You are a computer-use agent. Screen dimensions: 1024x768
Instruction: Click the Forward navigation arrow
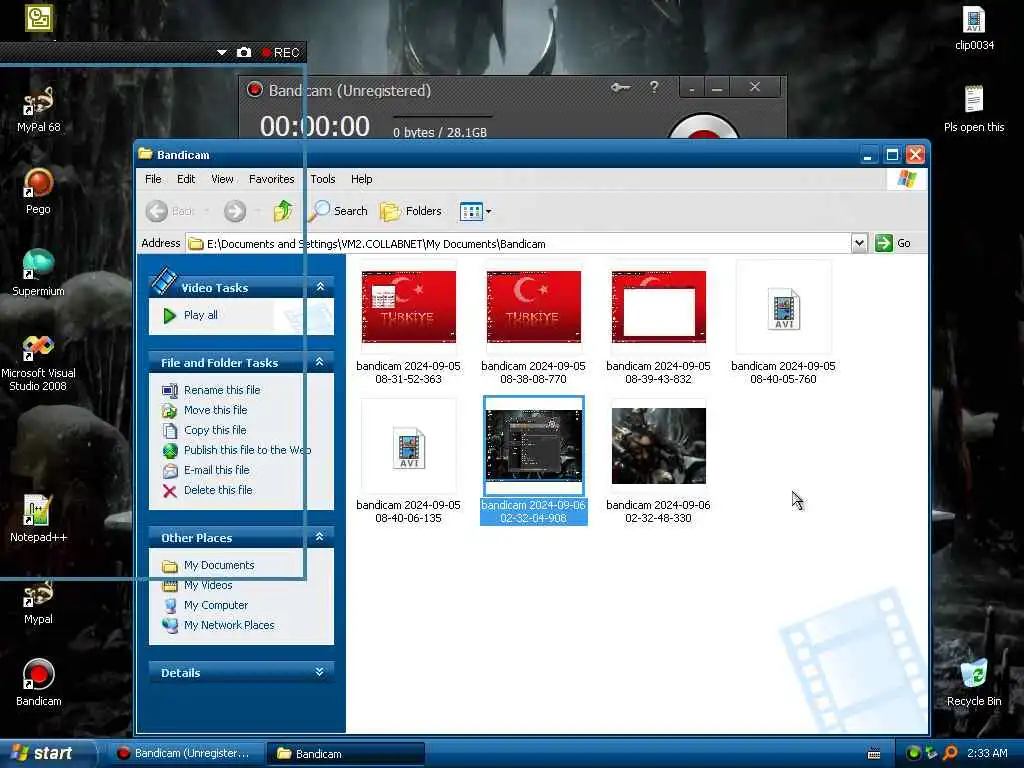[234, 211]
